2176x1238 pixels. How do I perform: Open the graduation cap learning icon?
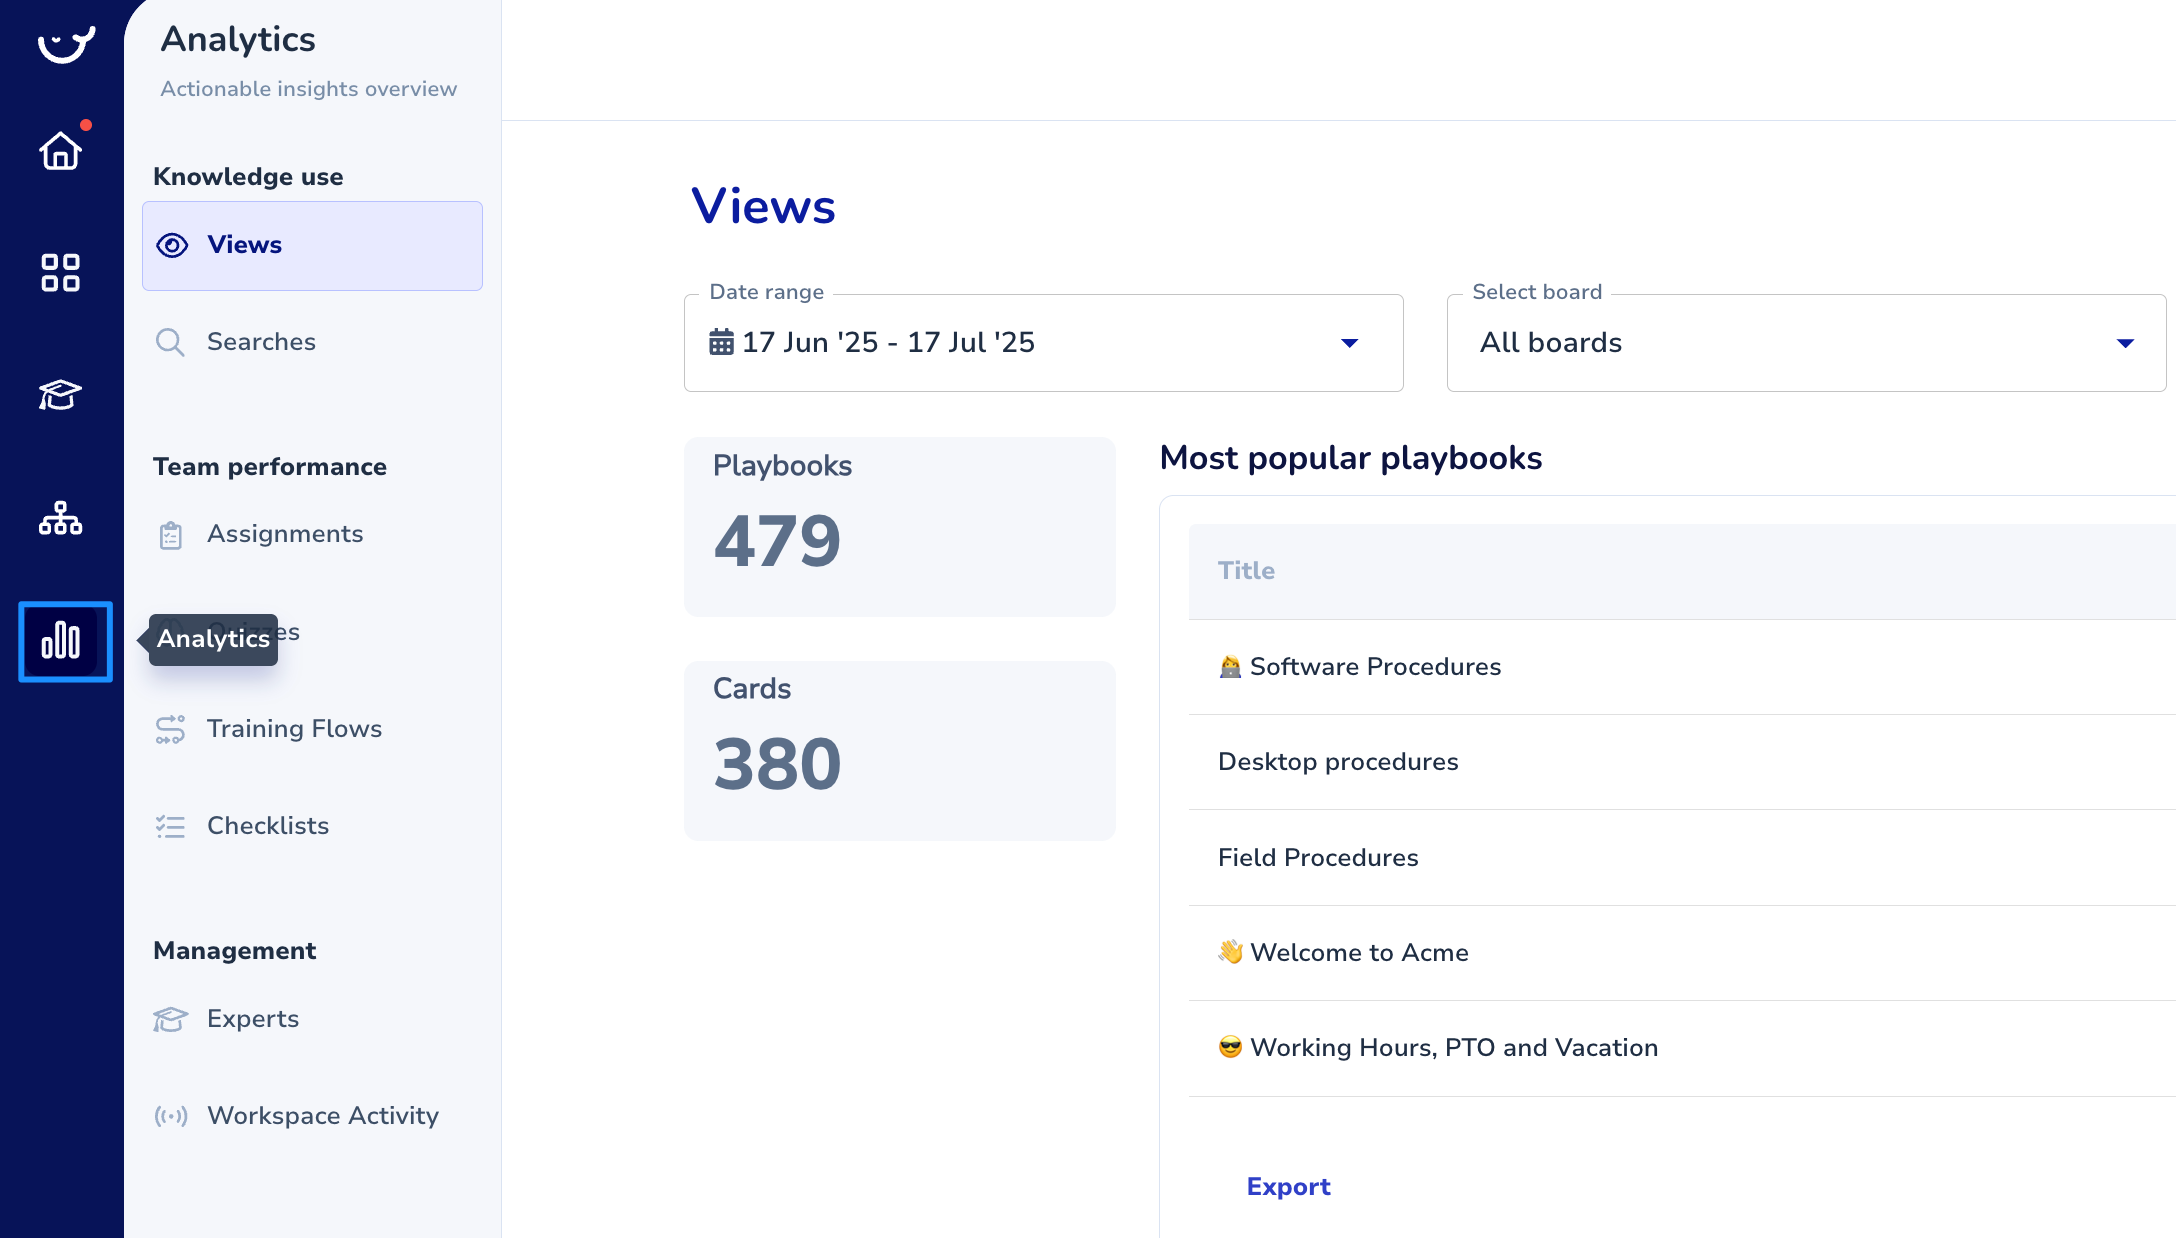pyautogui.click(x=60, y=395)
